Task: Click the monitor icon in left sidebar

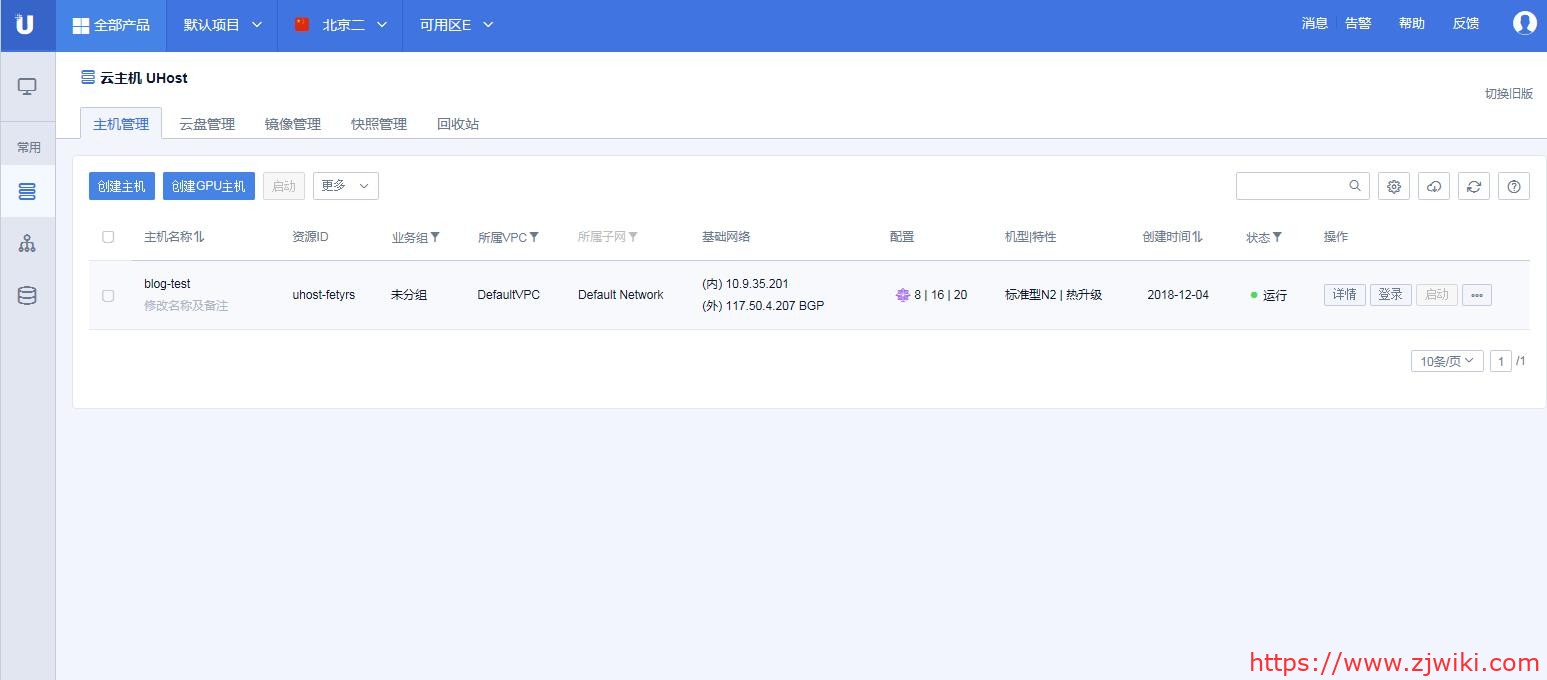Action: (x=27, y=87)
